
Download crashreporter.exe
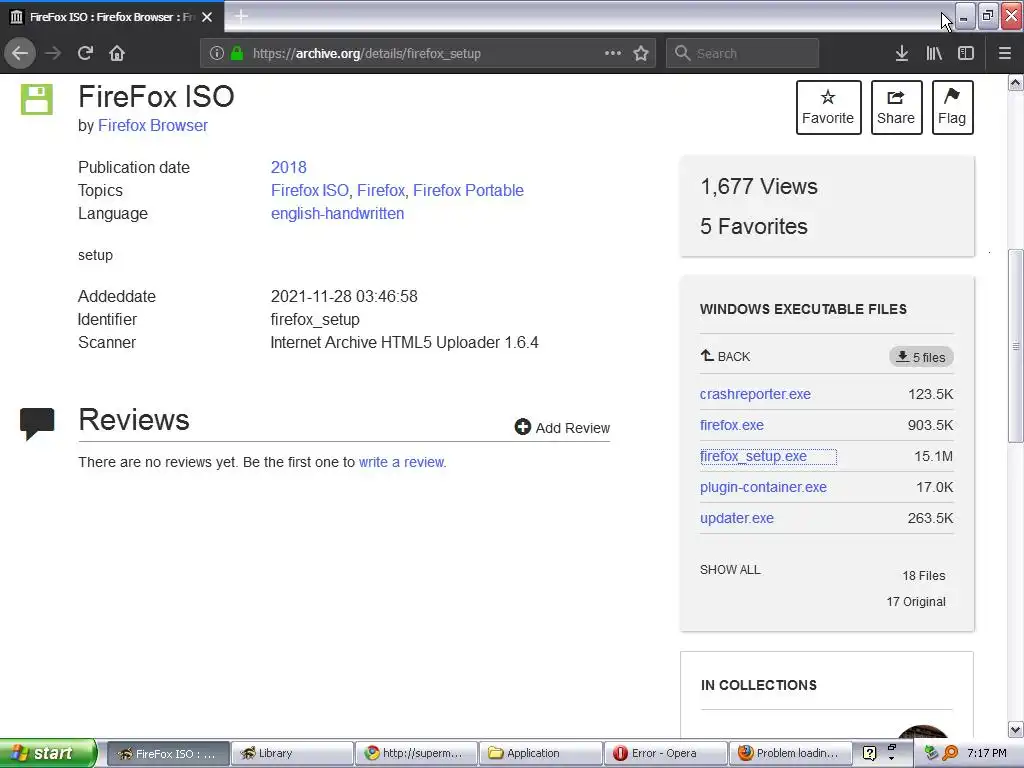[755, 394]
